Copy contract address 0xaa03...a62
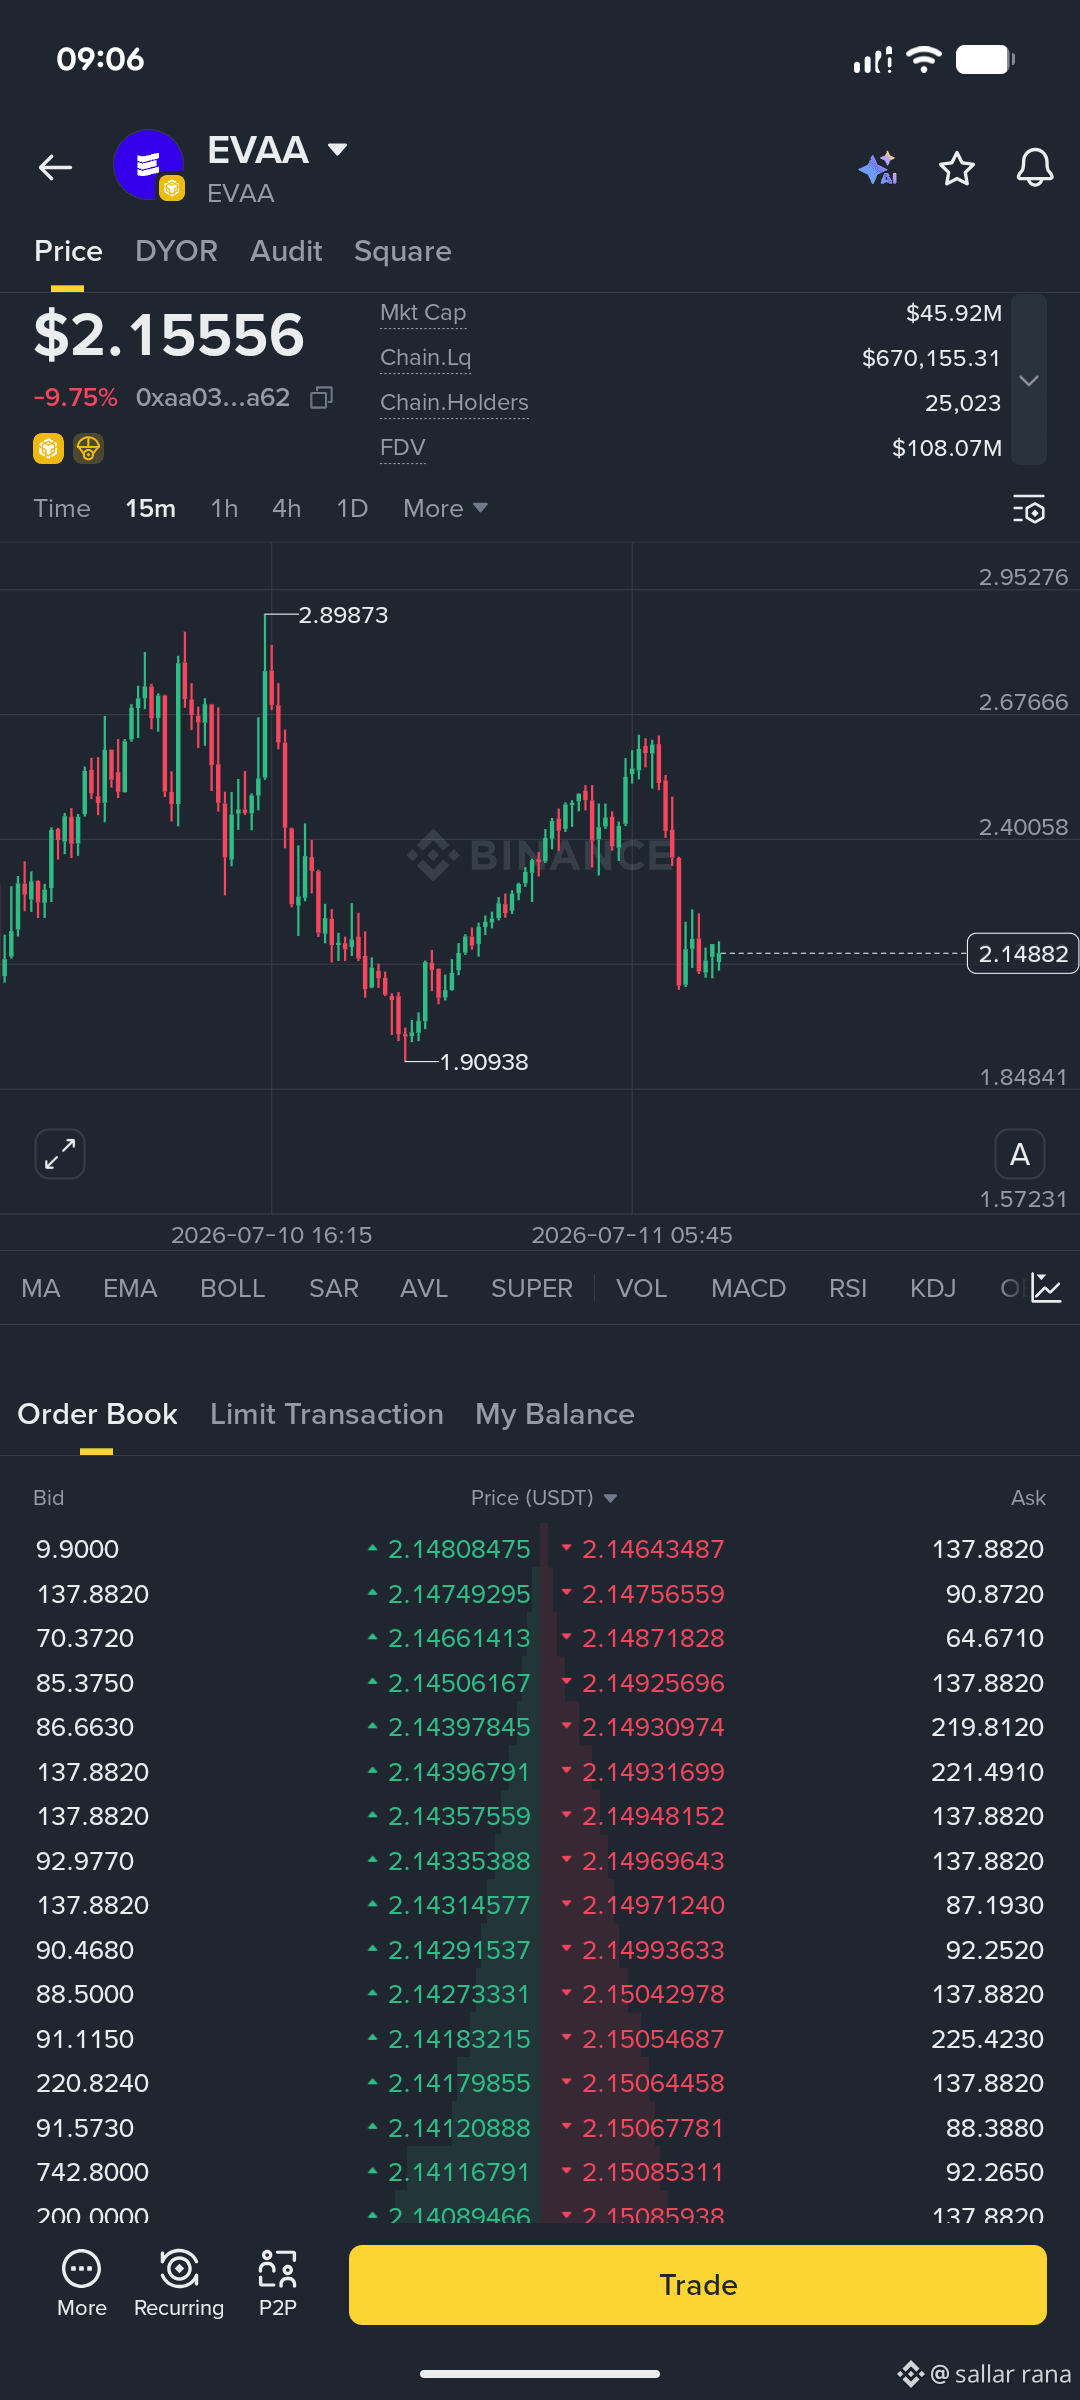 (321, 398)
